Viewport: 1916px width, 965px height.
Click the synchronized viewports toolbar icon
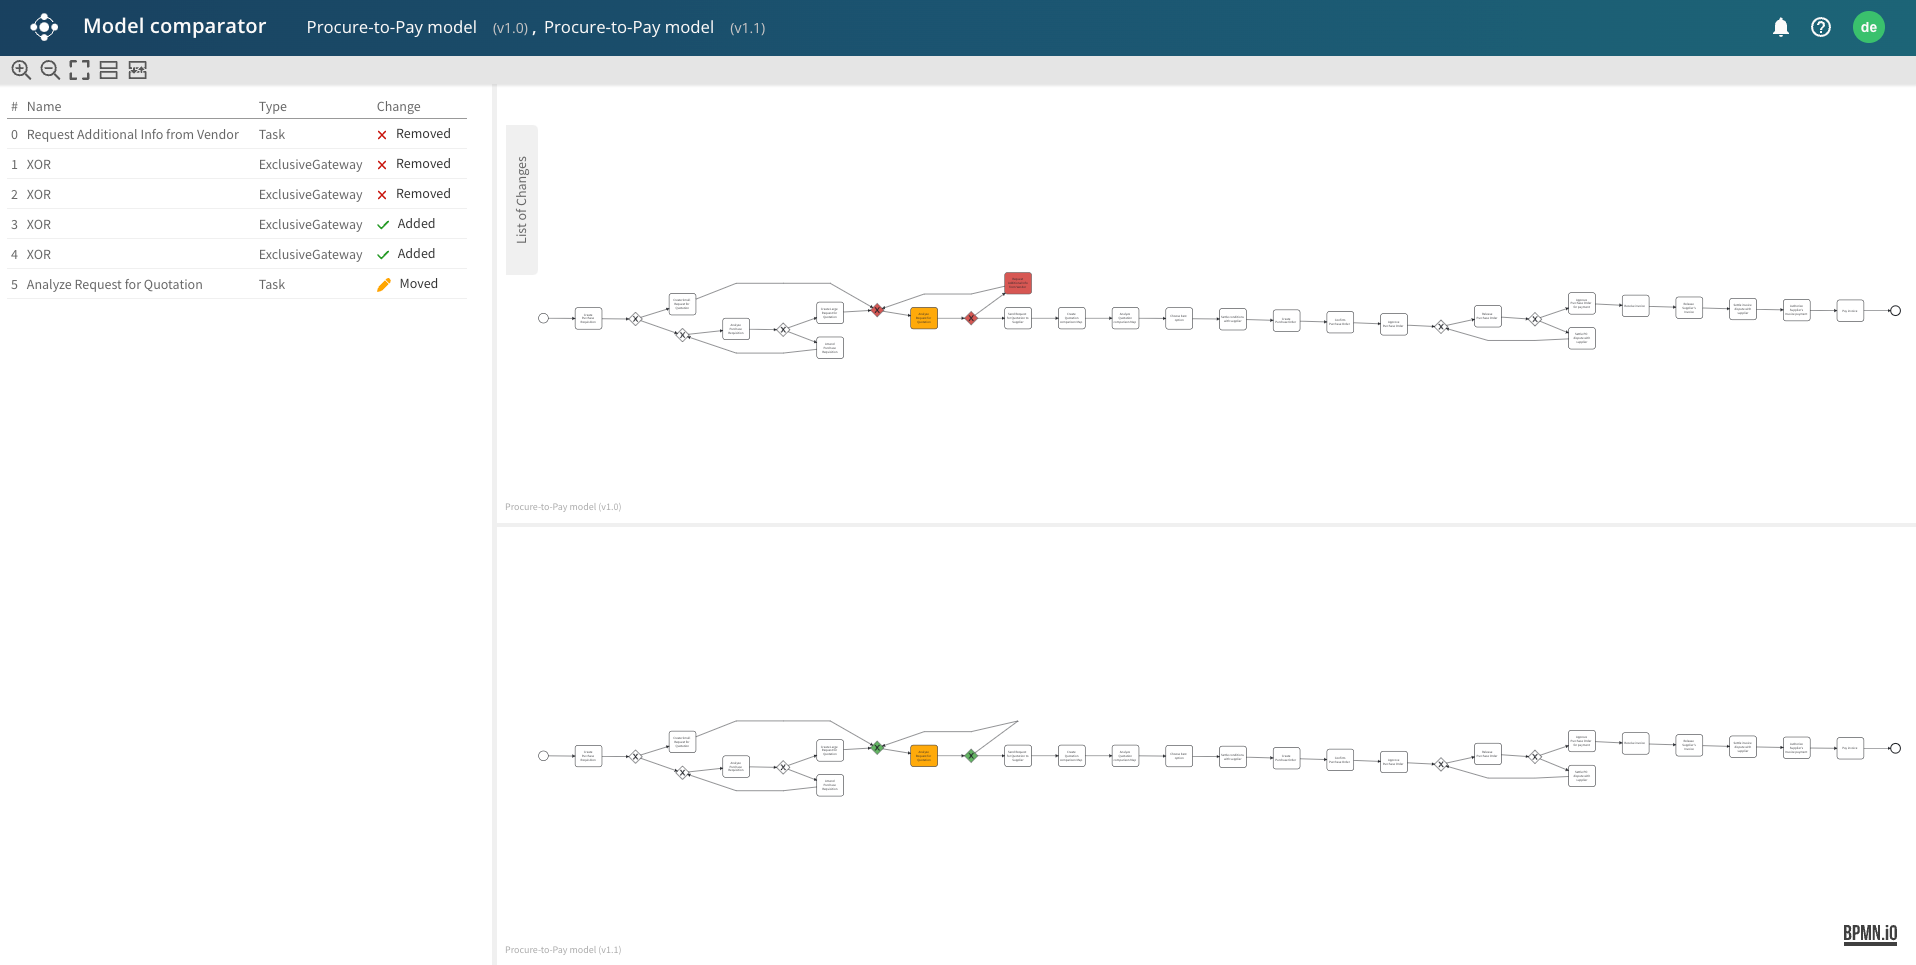click(138, 70)
